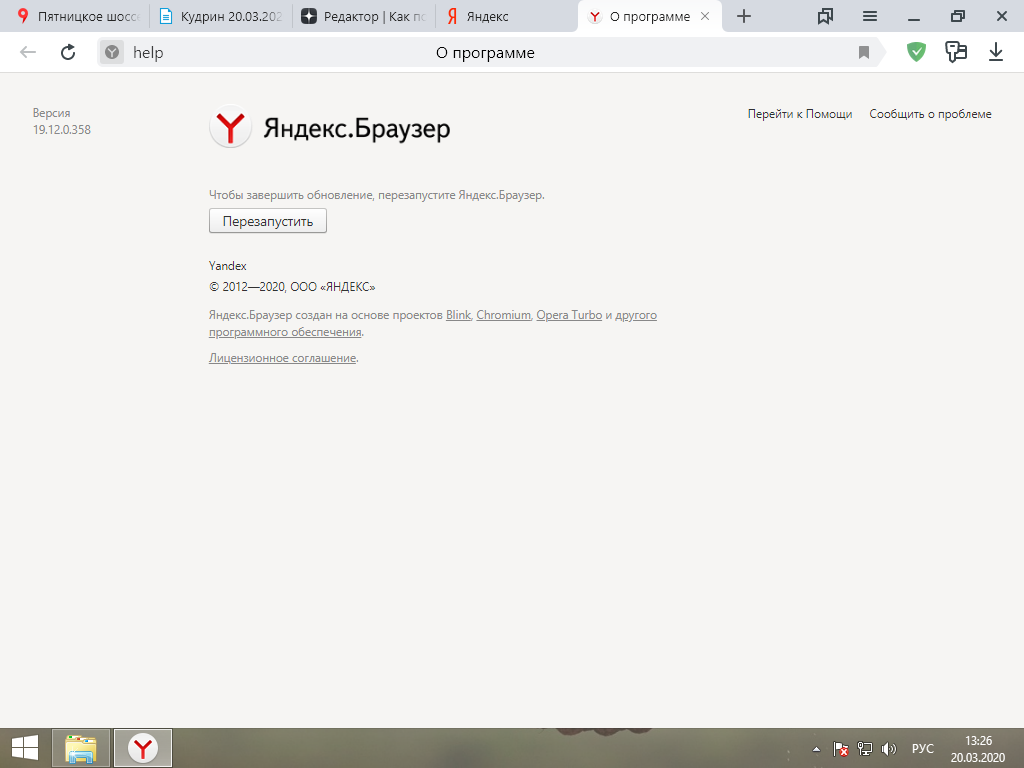Viewport: 1024px width, 768px height.
Task: Open the bookmarks panel icon in title bar
Action: click(x=825, y=16)
